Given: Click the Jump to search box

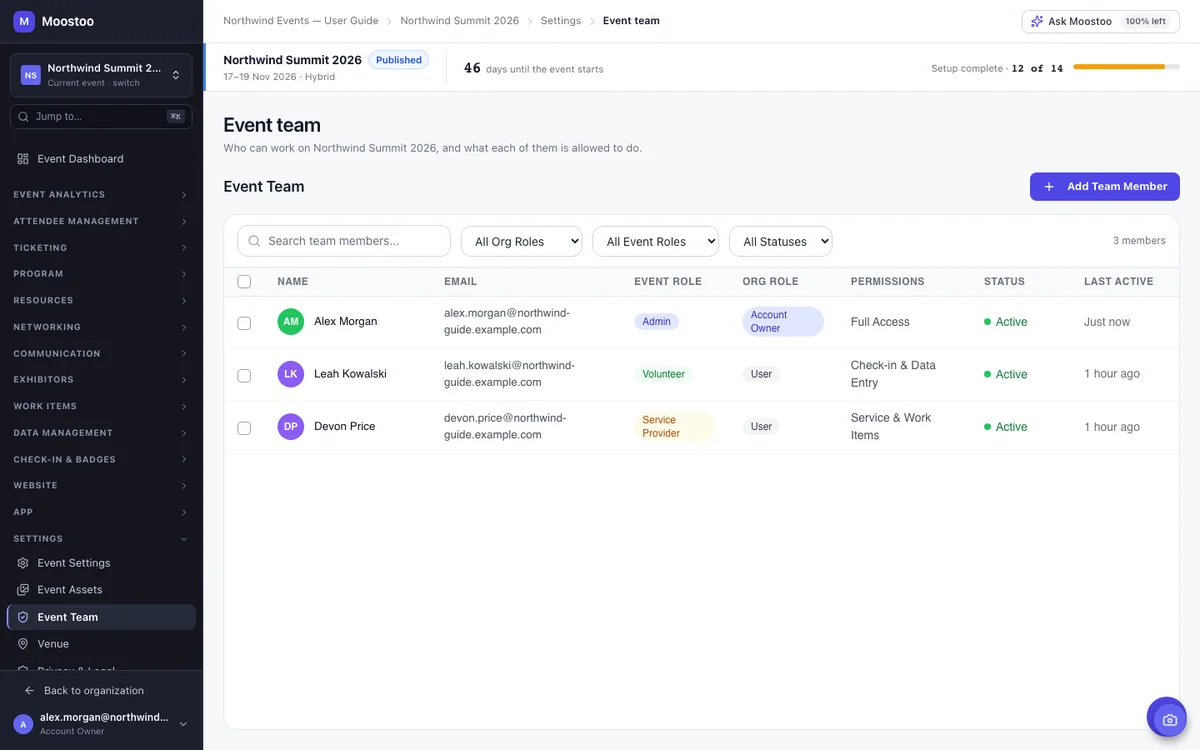Looking at the screenshot, I should coord(101,117).
